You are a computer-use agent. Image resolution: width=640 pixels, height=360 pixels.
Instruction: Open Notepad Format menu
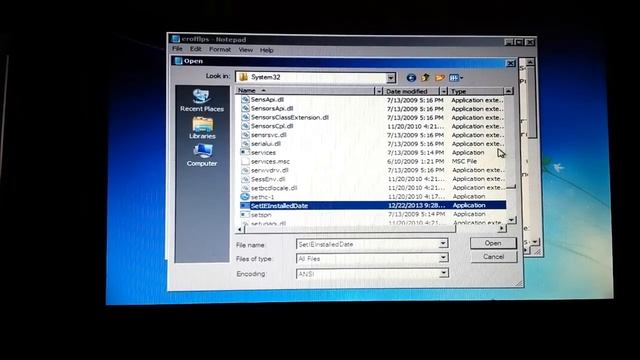[220, 49]
